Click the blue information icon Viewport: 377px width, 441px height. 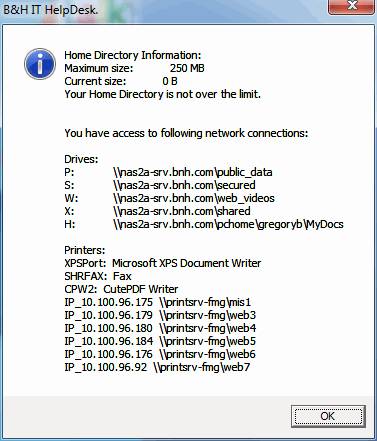tap(40, 64)
